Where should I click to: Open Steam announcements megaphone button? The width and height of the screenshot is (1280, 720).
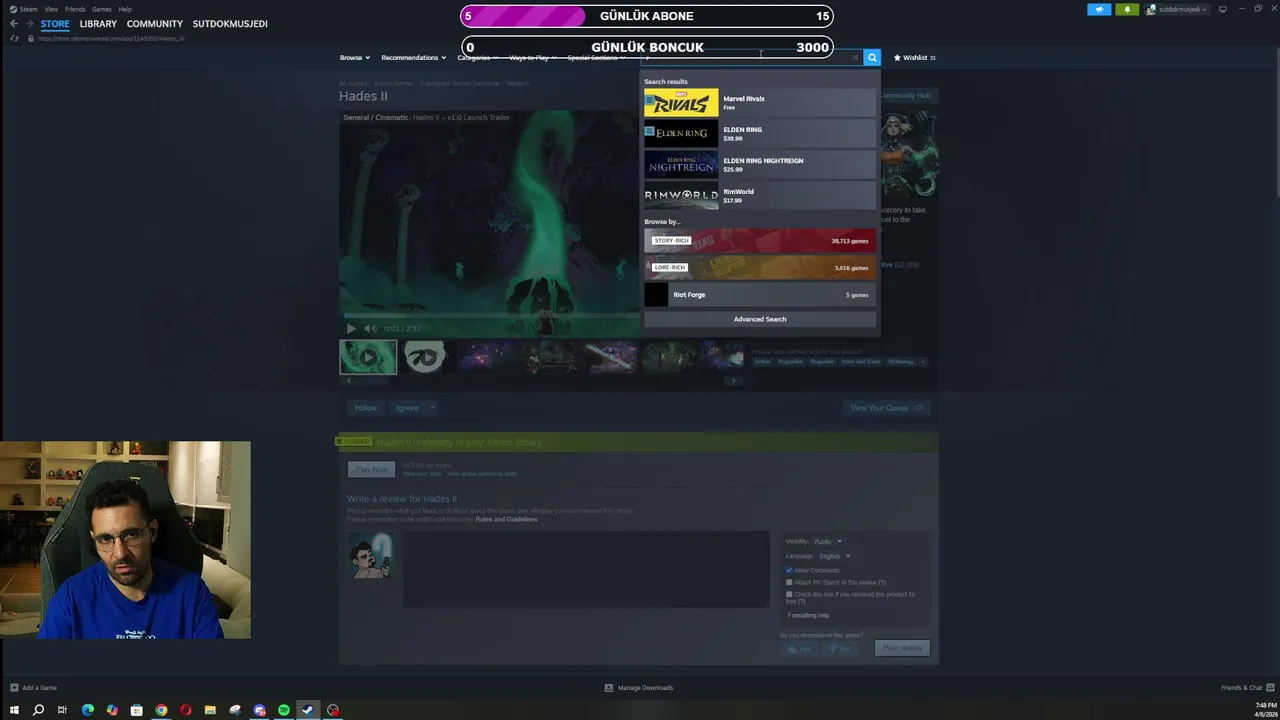tap(1099, 9)
